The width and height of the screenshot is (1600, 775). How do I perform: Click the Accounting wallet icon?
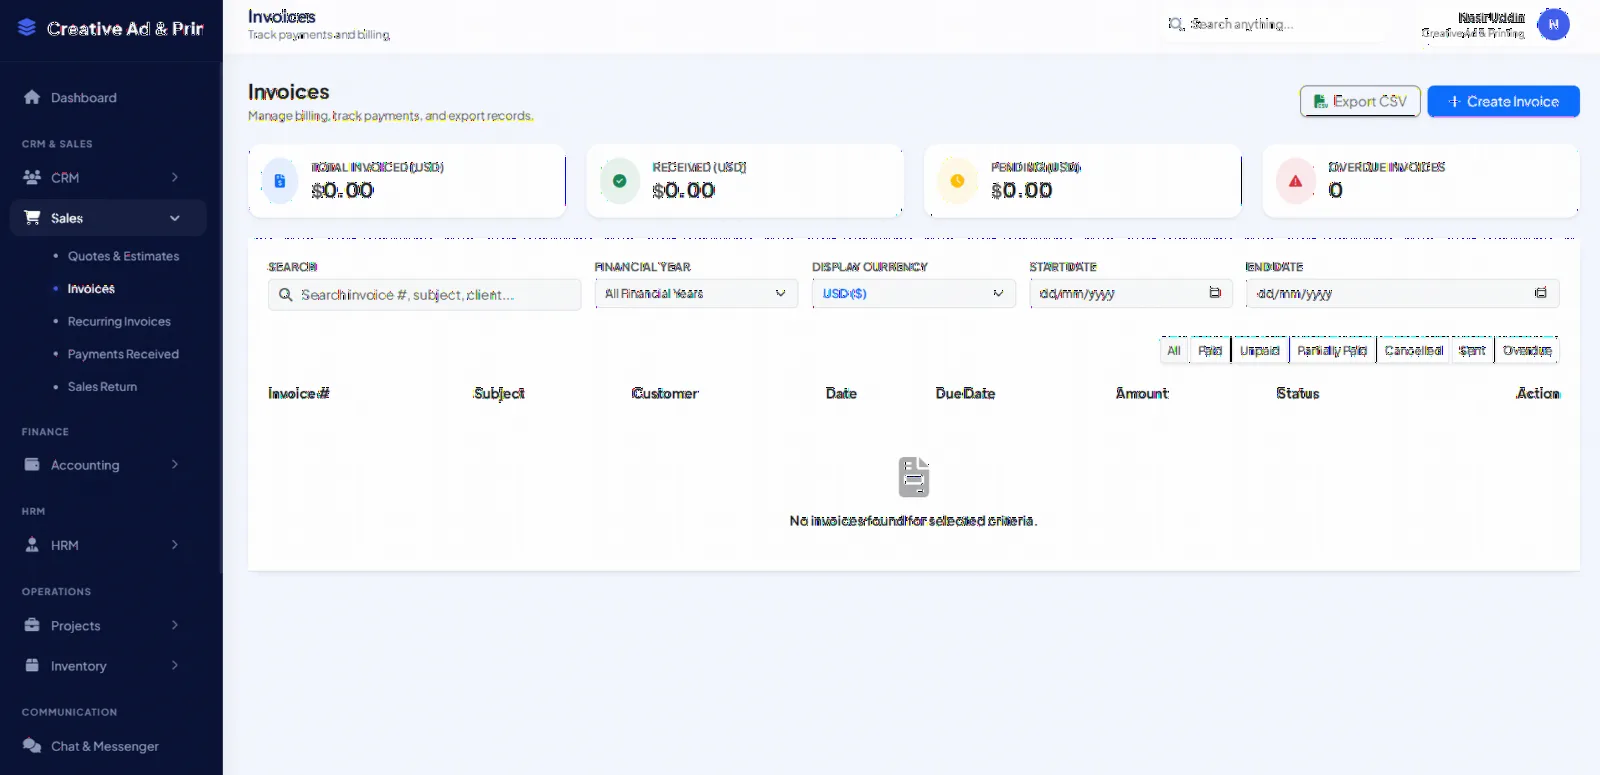tap(32, 464)
